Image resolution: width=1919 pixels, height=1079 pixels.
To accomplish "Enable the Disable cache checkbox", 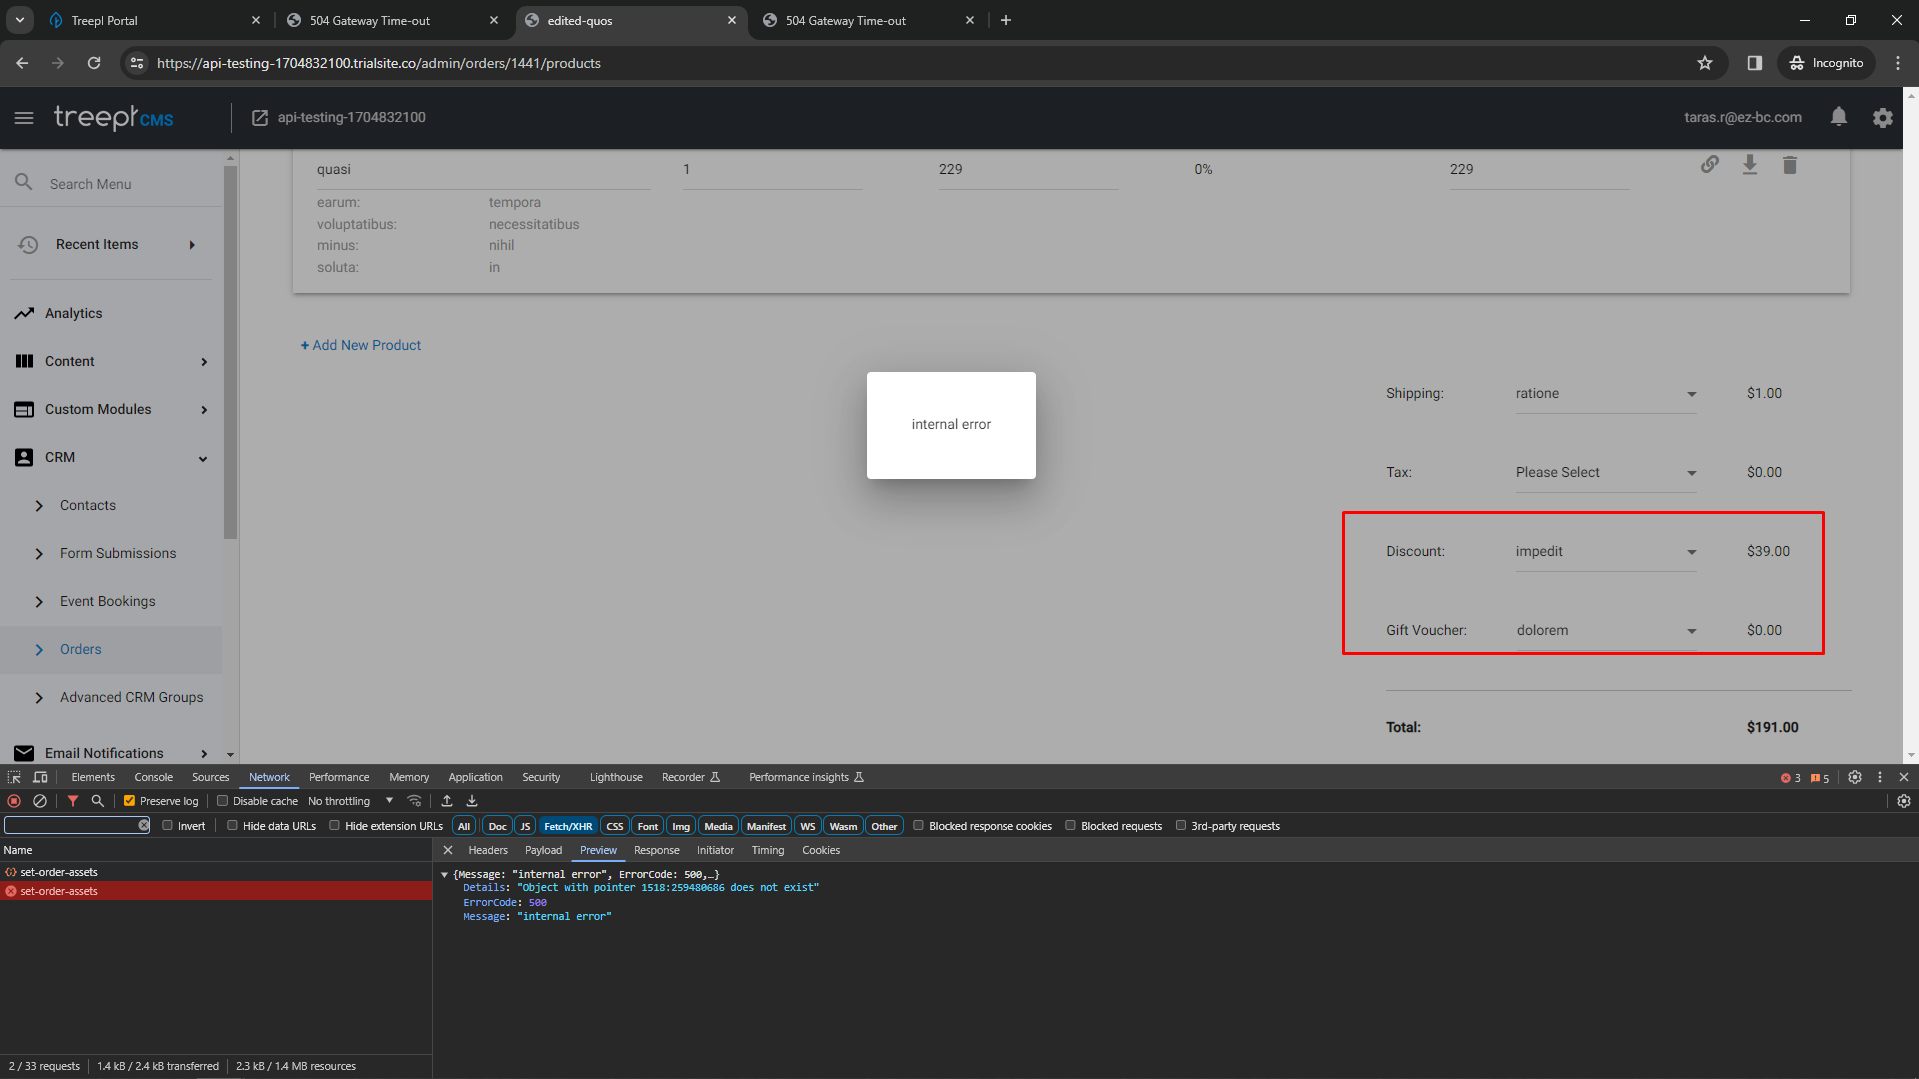I will (x=223, y=801).
